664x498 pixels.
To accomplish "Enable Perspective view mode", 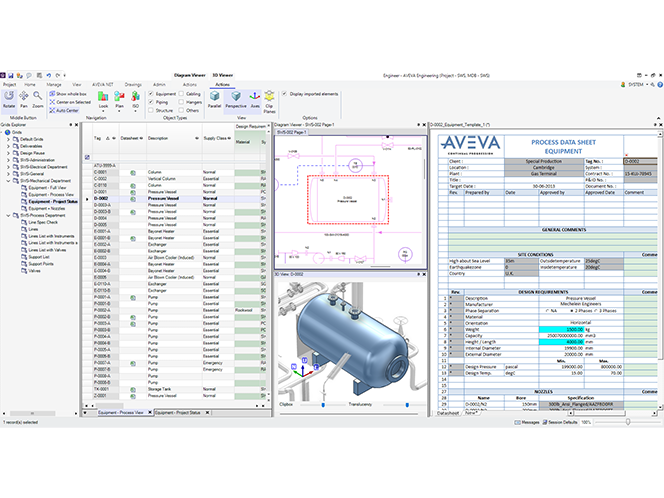I will point(236,99).
